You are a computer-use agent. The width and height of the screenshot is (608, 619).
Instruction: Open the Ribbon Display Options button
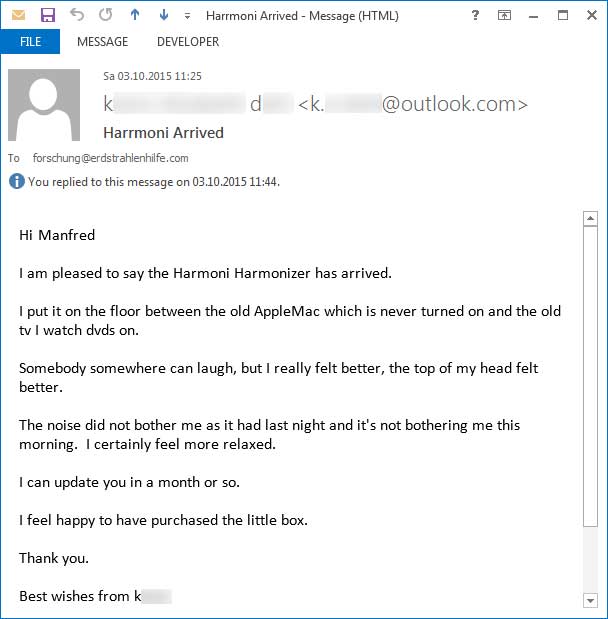pyautogui.click(x=504, y=15)
